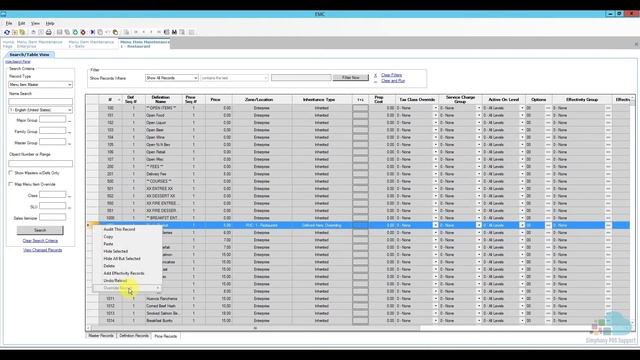Click the ellipsis button beside the Master Group field
This screenshot has height=360, width=640.
click(x=69, y=143)
